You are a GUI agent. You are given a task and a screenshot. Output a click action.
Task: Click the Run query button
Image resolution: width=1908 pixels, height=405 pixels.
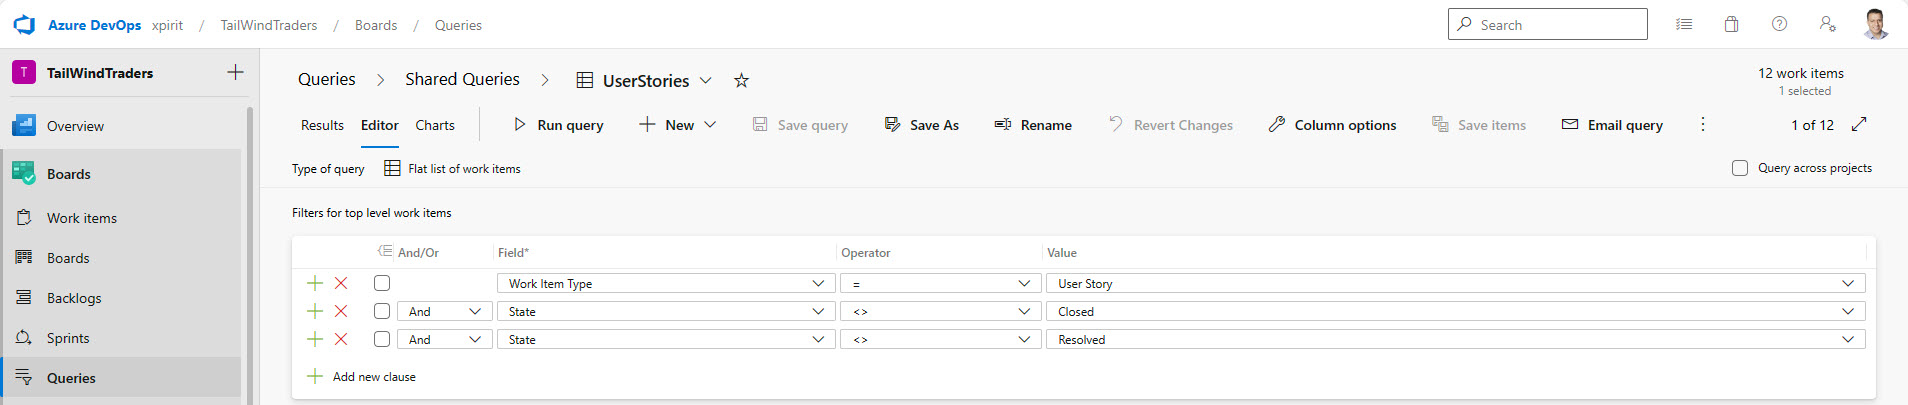click(x=558, y=125)
